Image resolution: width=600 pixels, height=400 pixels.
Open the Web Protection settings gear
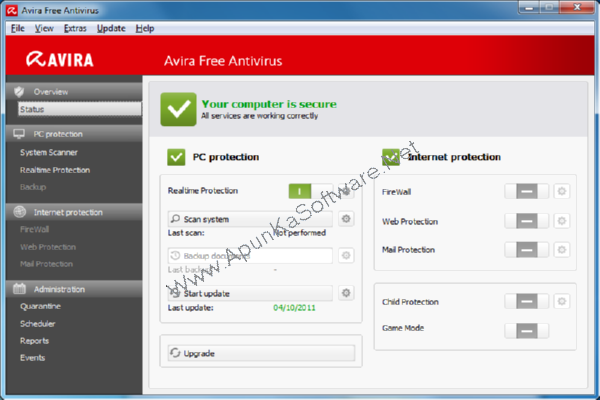[x=562, y=221]
